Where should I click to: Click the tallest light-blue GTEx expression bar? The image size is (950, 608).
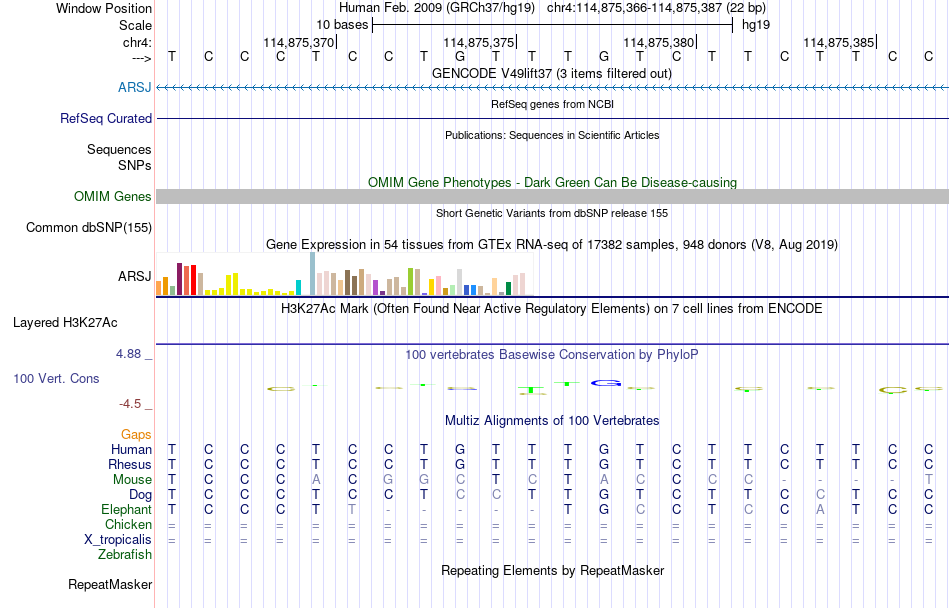click(313, 274)
